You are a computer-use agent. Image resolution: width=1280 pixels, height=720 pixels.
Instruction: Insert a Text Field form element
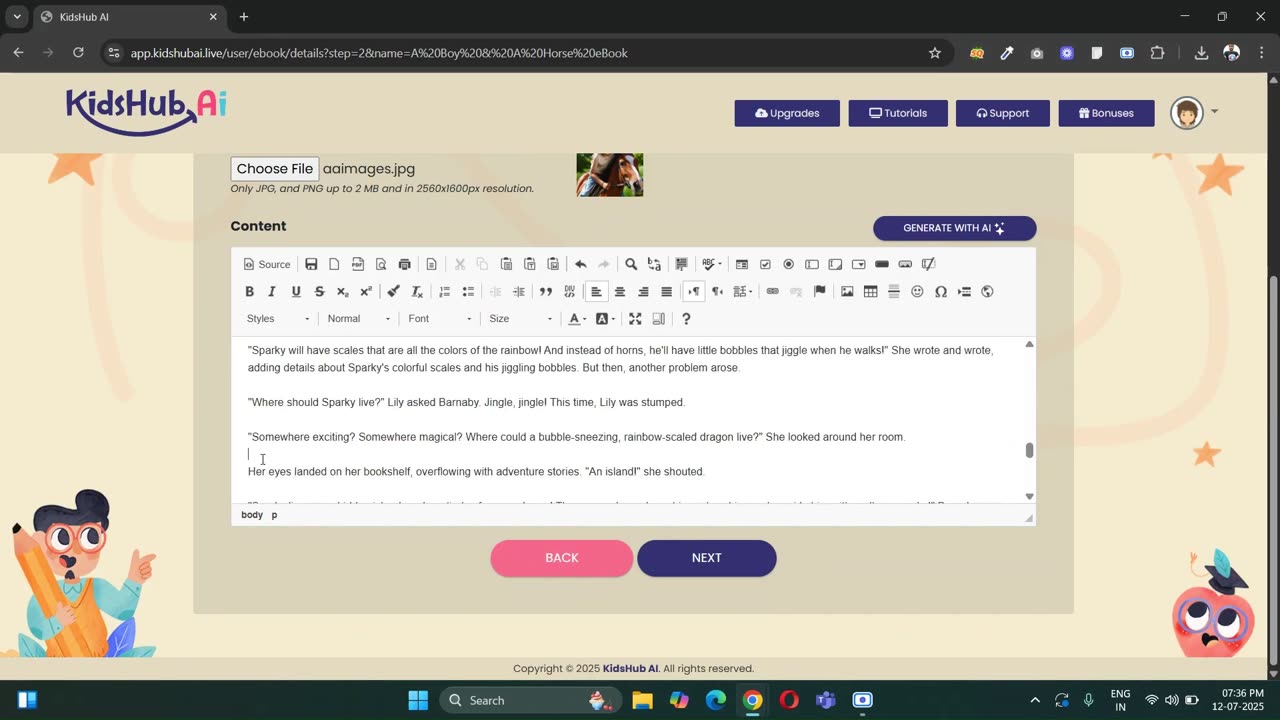[812, 264]
